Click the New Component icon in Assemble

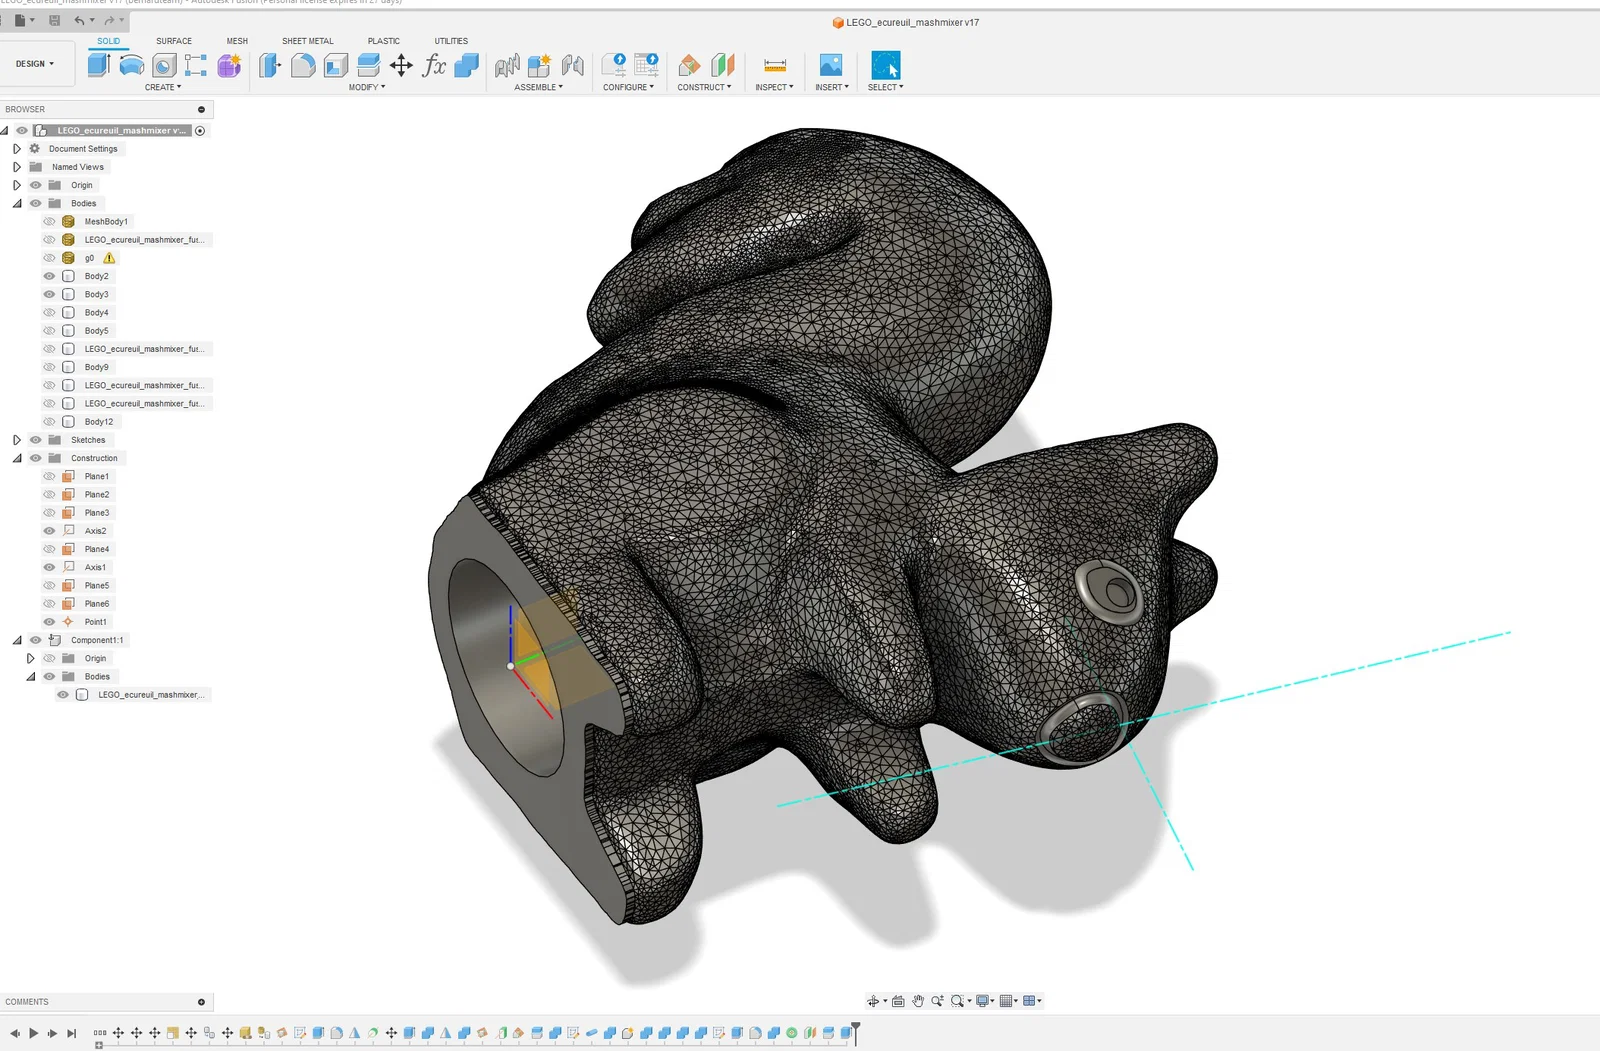pyautogui.click(x=540, y=65)
